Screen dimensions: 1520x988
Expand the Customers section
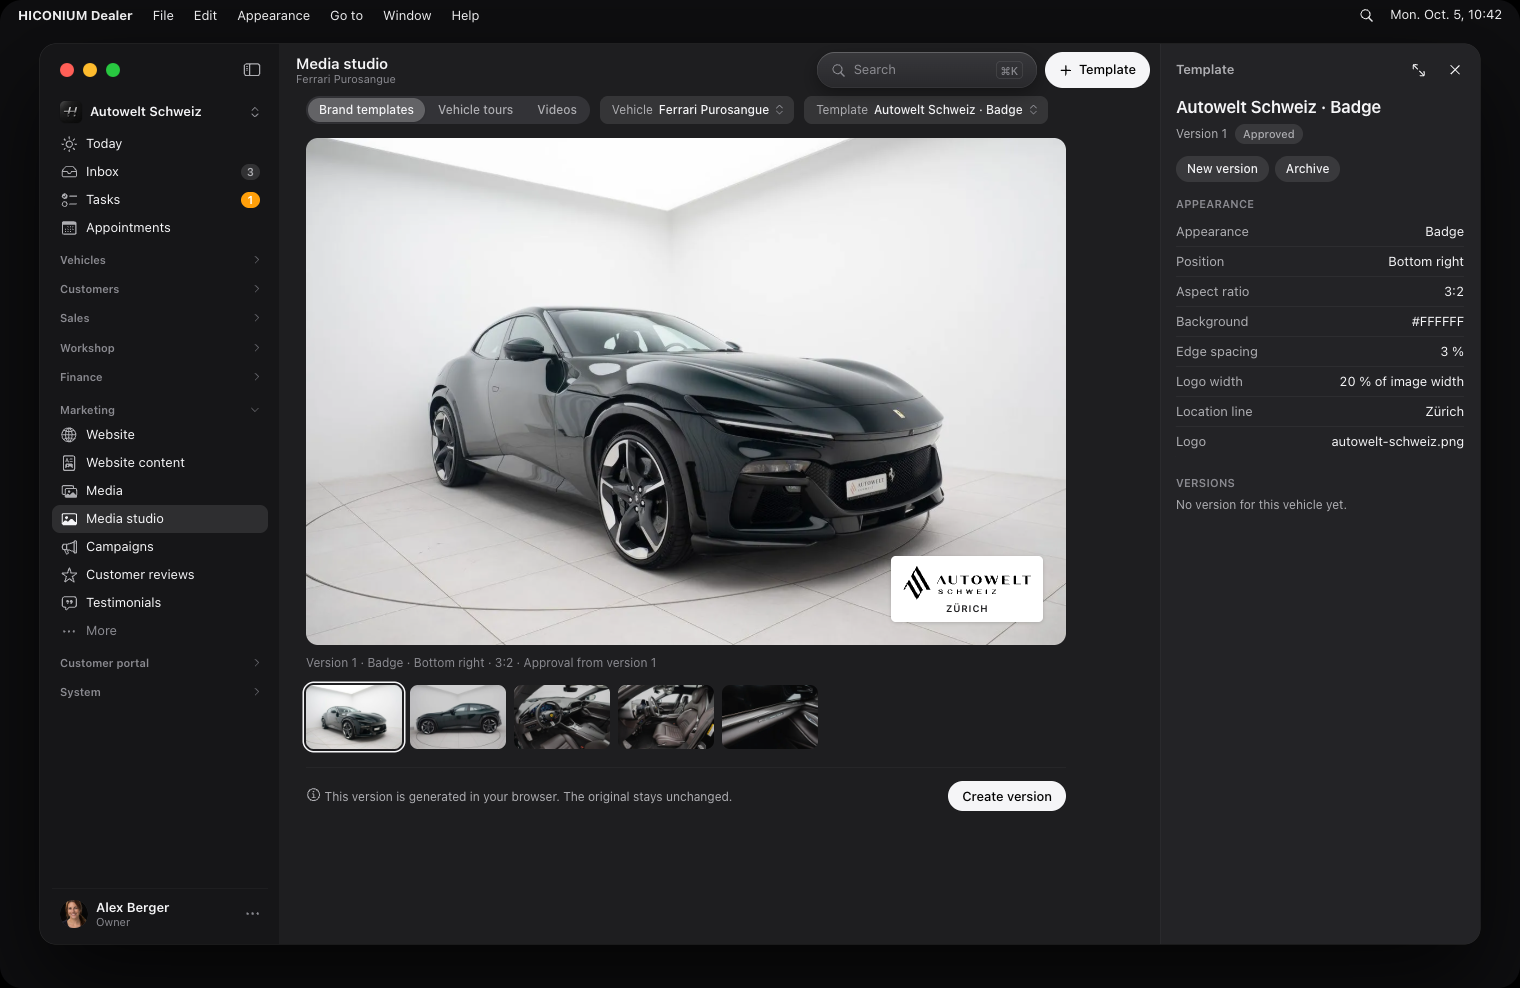coord(160,289)
